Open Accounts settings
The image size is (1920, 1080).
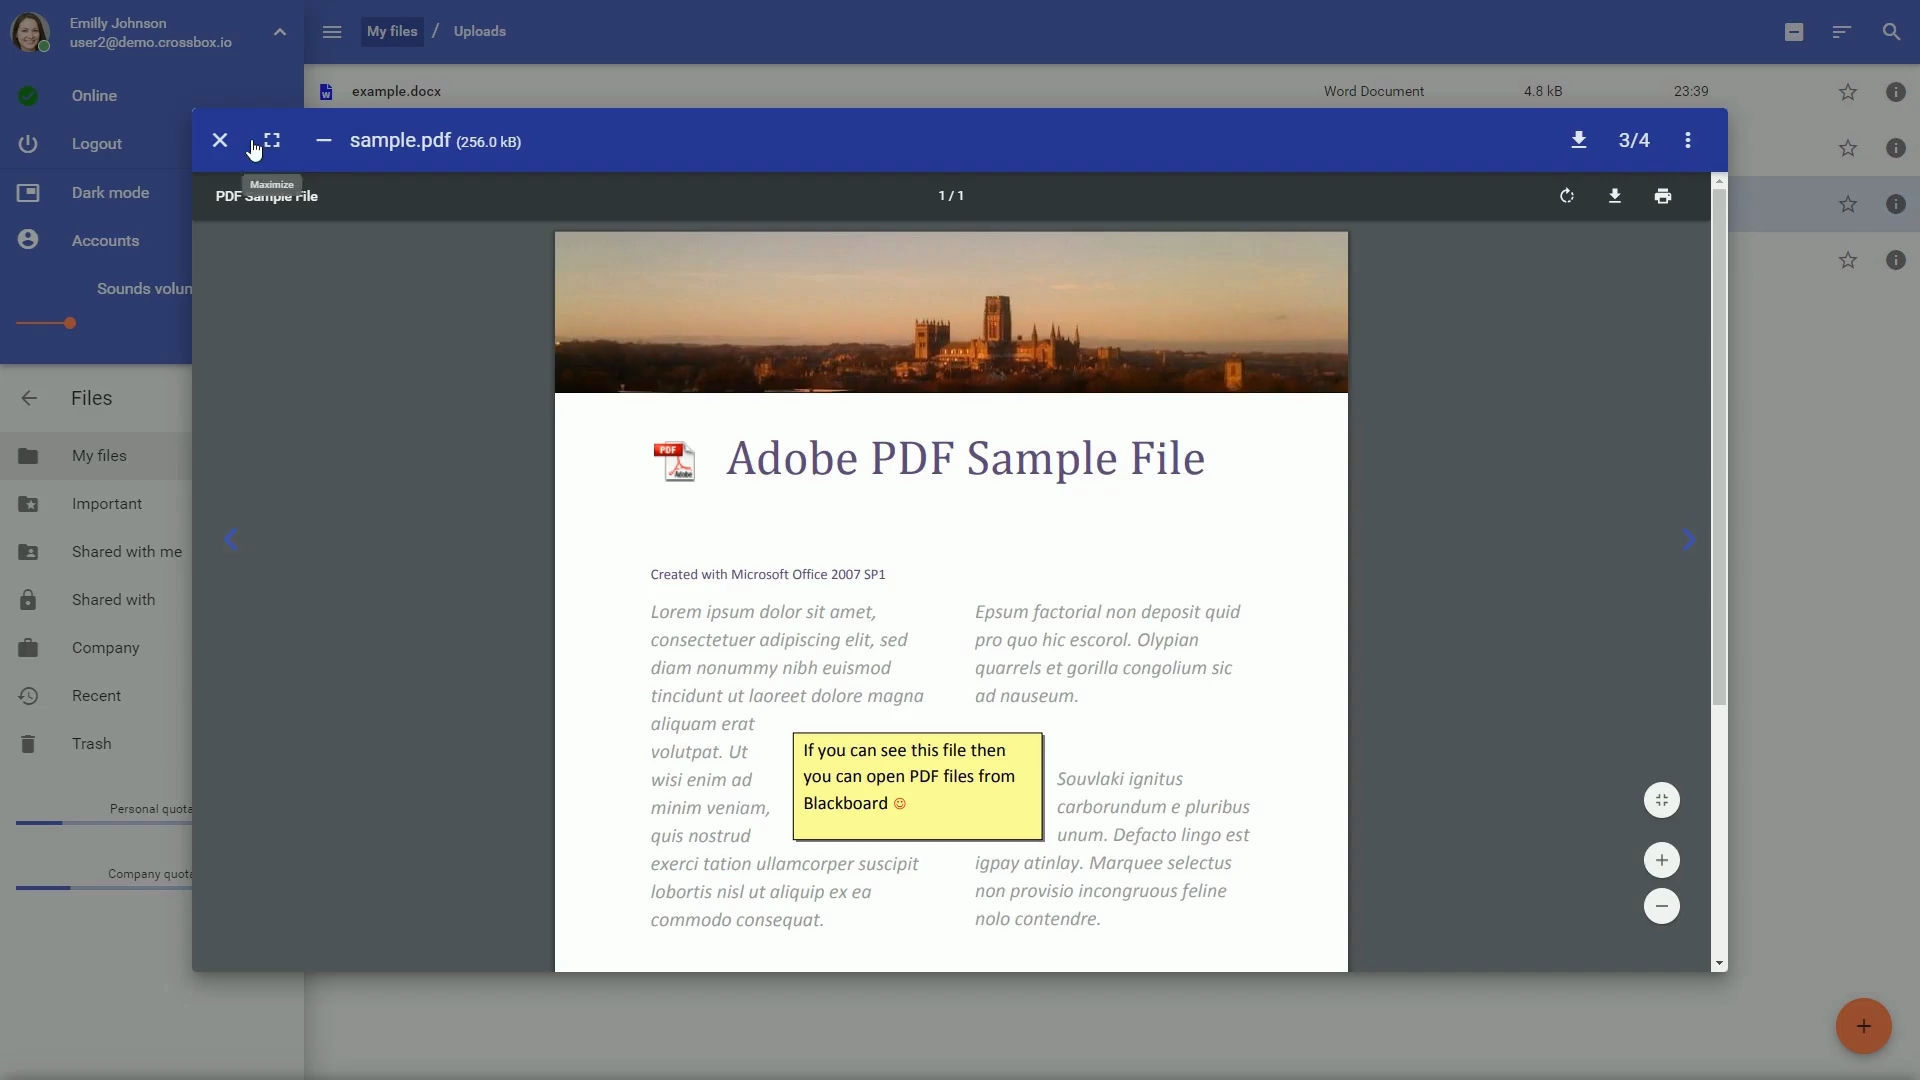tap(96, 241)
